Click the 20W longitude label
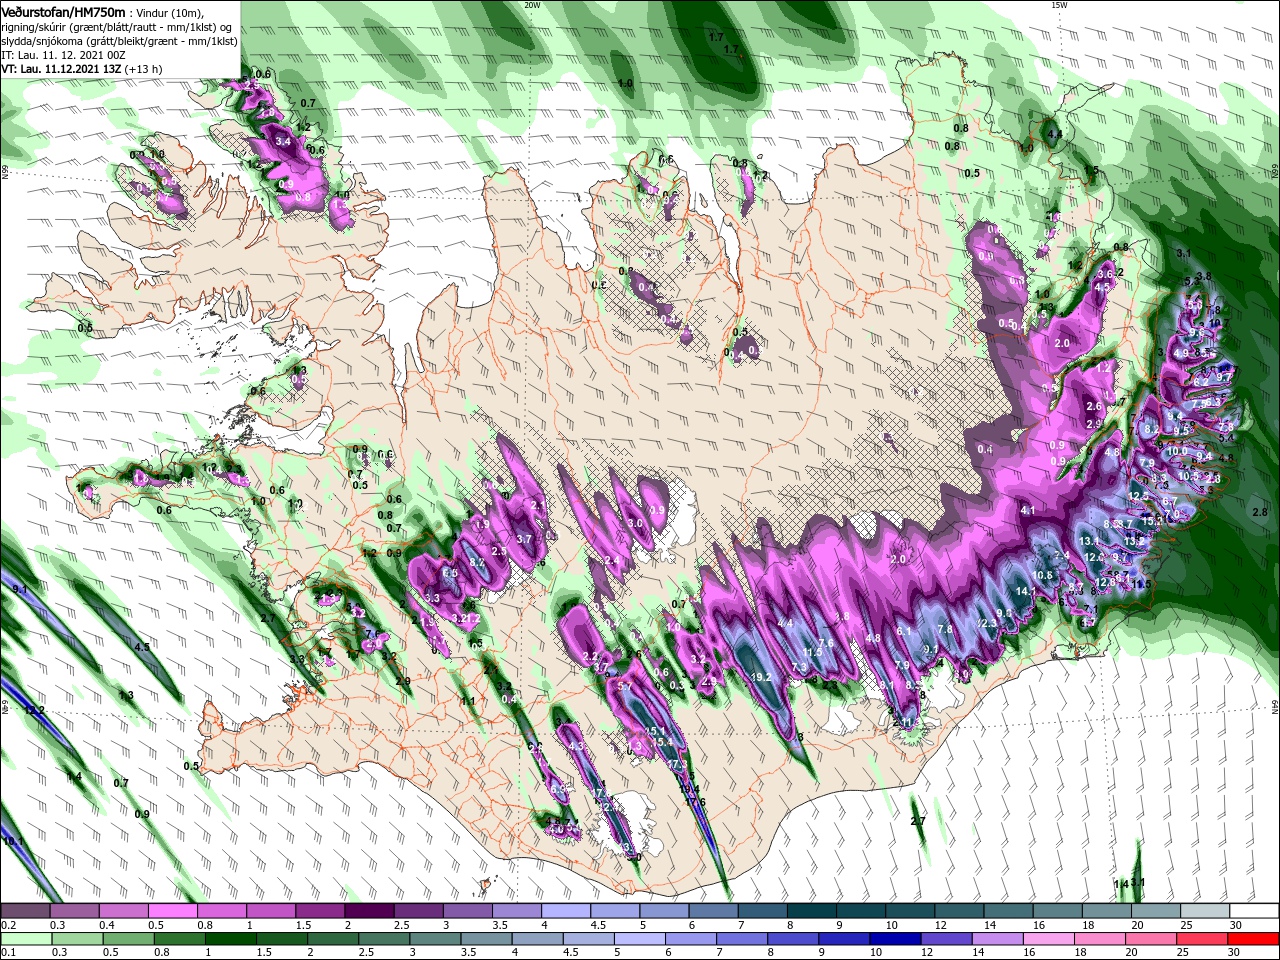 click(x=532, y=4)
